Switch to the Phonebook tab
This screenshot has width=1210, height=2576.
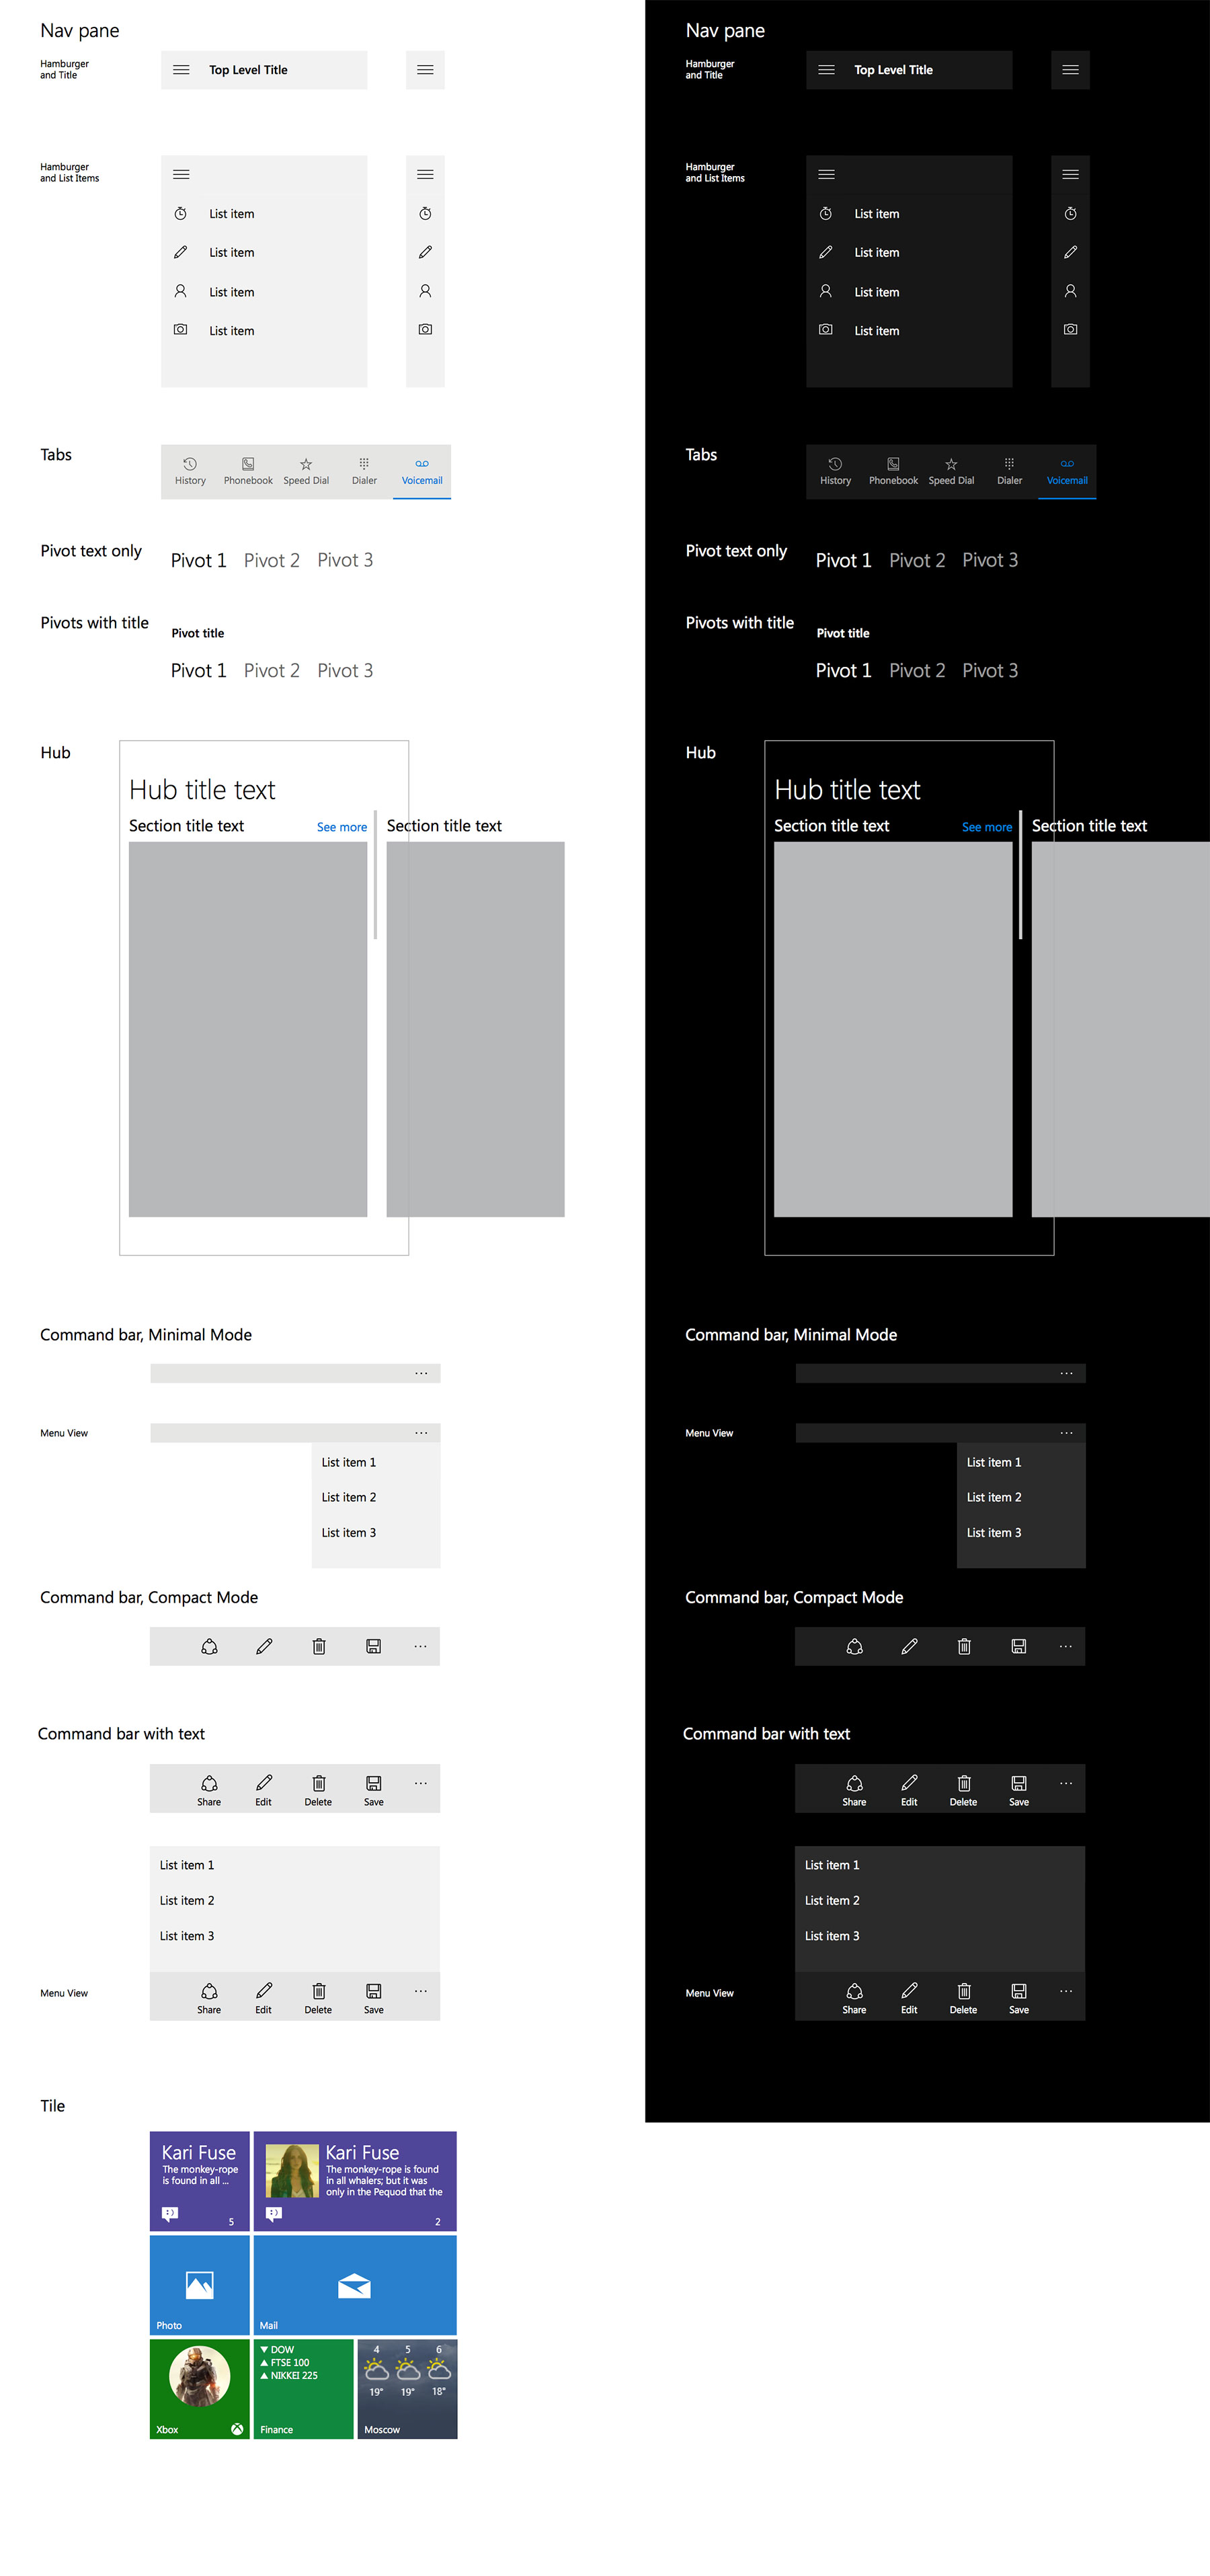(248, 470)
